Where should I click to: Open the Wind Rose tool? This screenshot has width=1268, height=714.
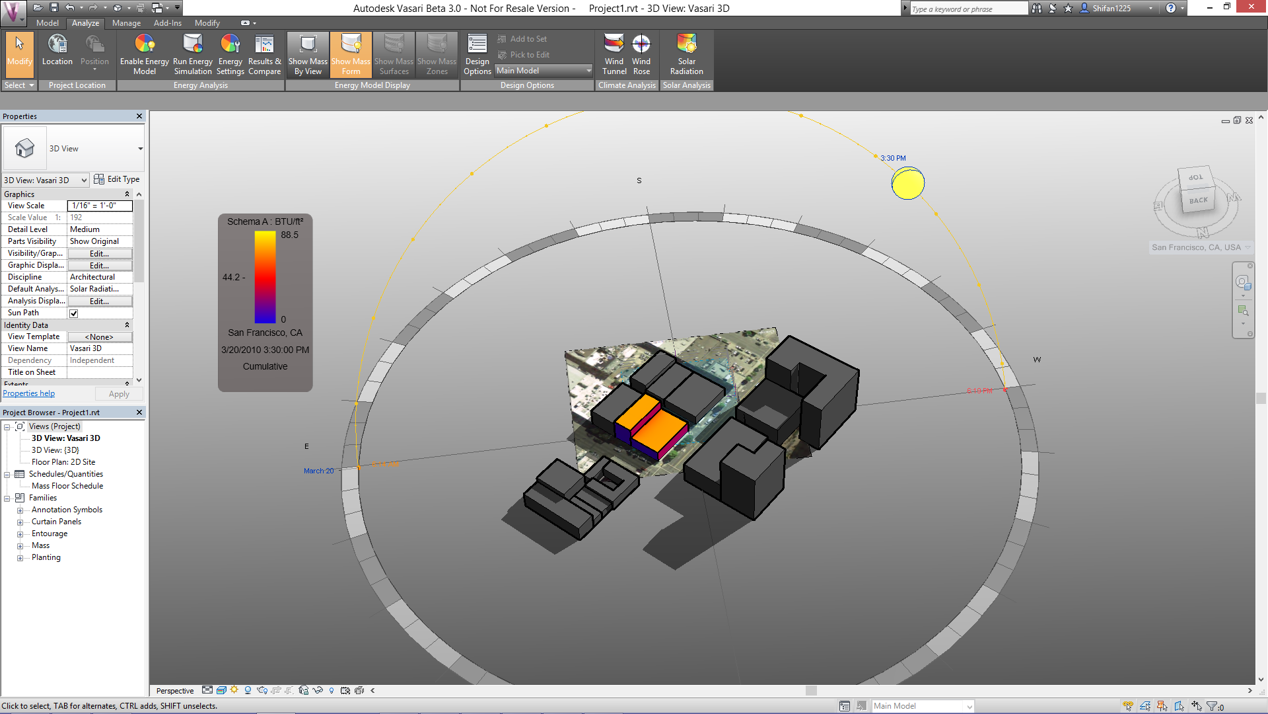point(641,54)
